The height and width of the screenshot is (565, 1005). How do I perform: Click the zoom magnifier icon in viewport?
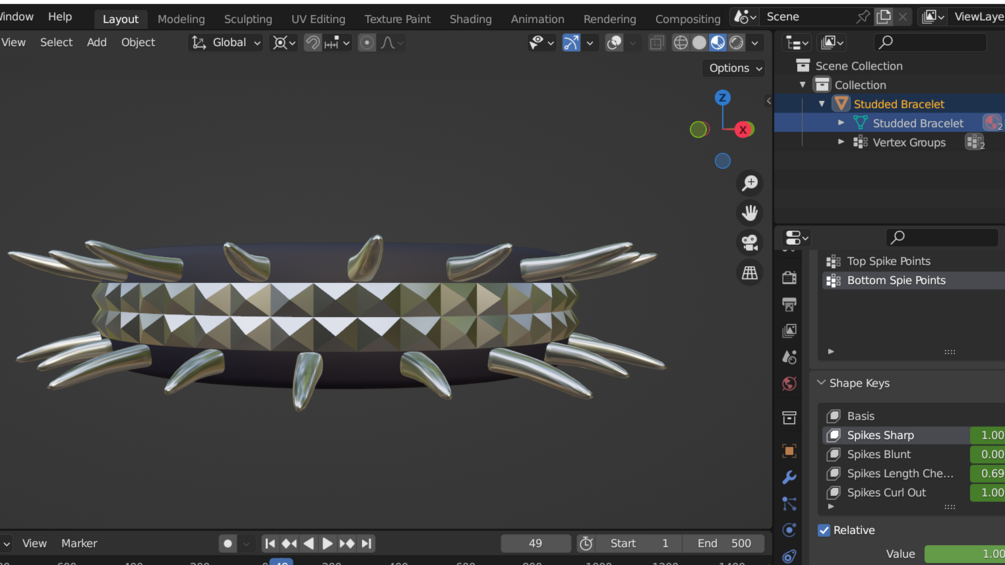point(749,183)
